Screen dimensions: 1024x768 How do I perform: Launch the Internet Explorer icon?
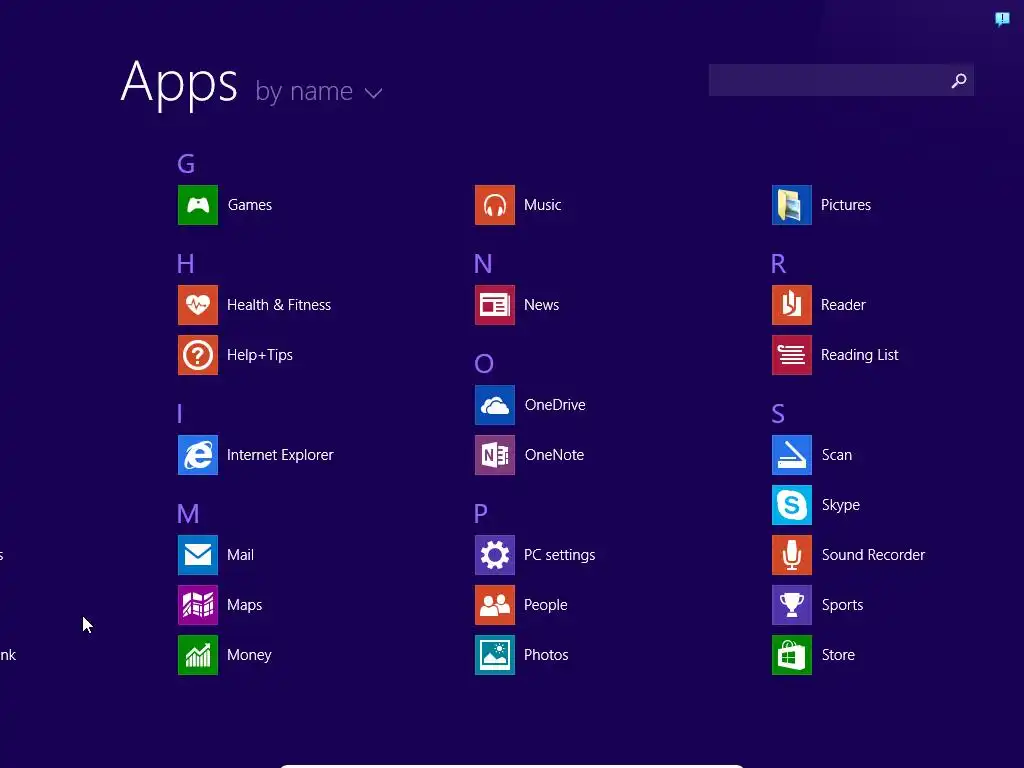pos(198,455)
